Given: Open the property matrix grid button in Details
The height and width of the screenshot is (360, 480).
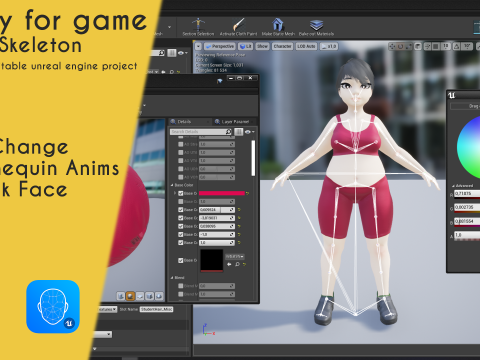Looking at the screenshot, I should [238, 132].
